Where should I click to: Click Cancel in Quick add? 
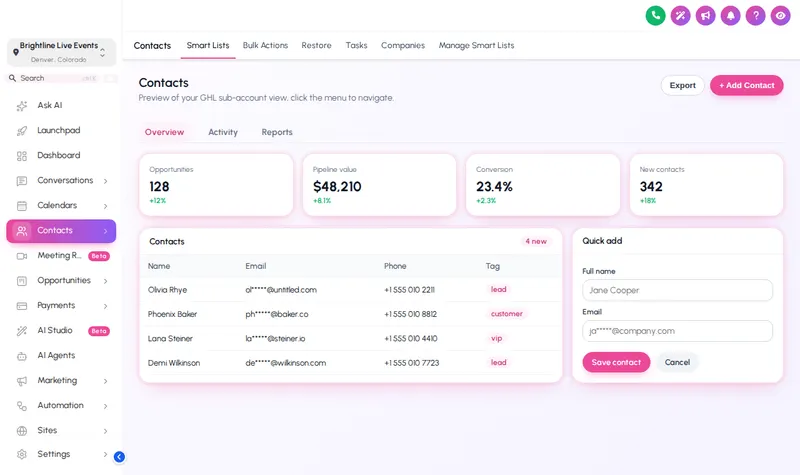(677, 362)
